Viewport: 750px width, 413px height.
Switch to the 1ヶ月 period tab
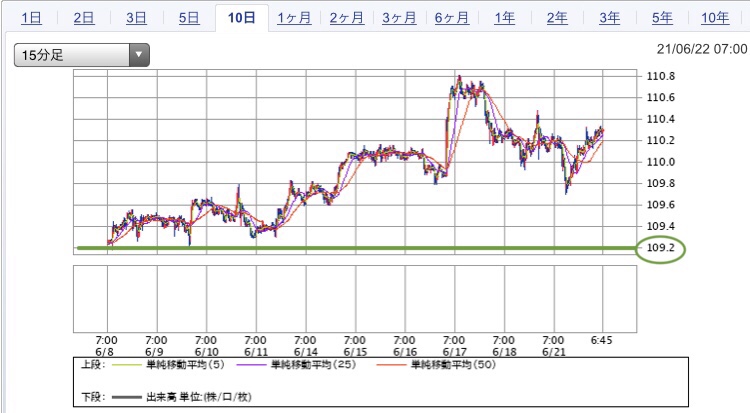click(x=294, y=18)
